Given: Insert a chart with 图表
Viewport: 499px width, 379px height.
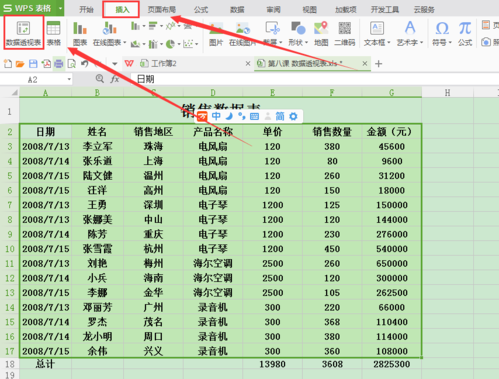Looking at the screenshot, I should pos(80,33).
